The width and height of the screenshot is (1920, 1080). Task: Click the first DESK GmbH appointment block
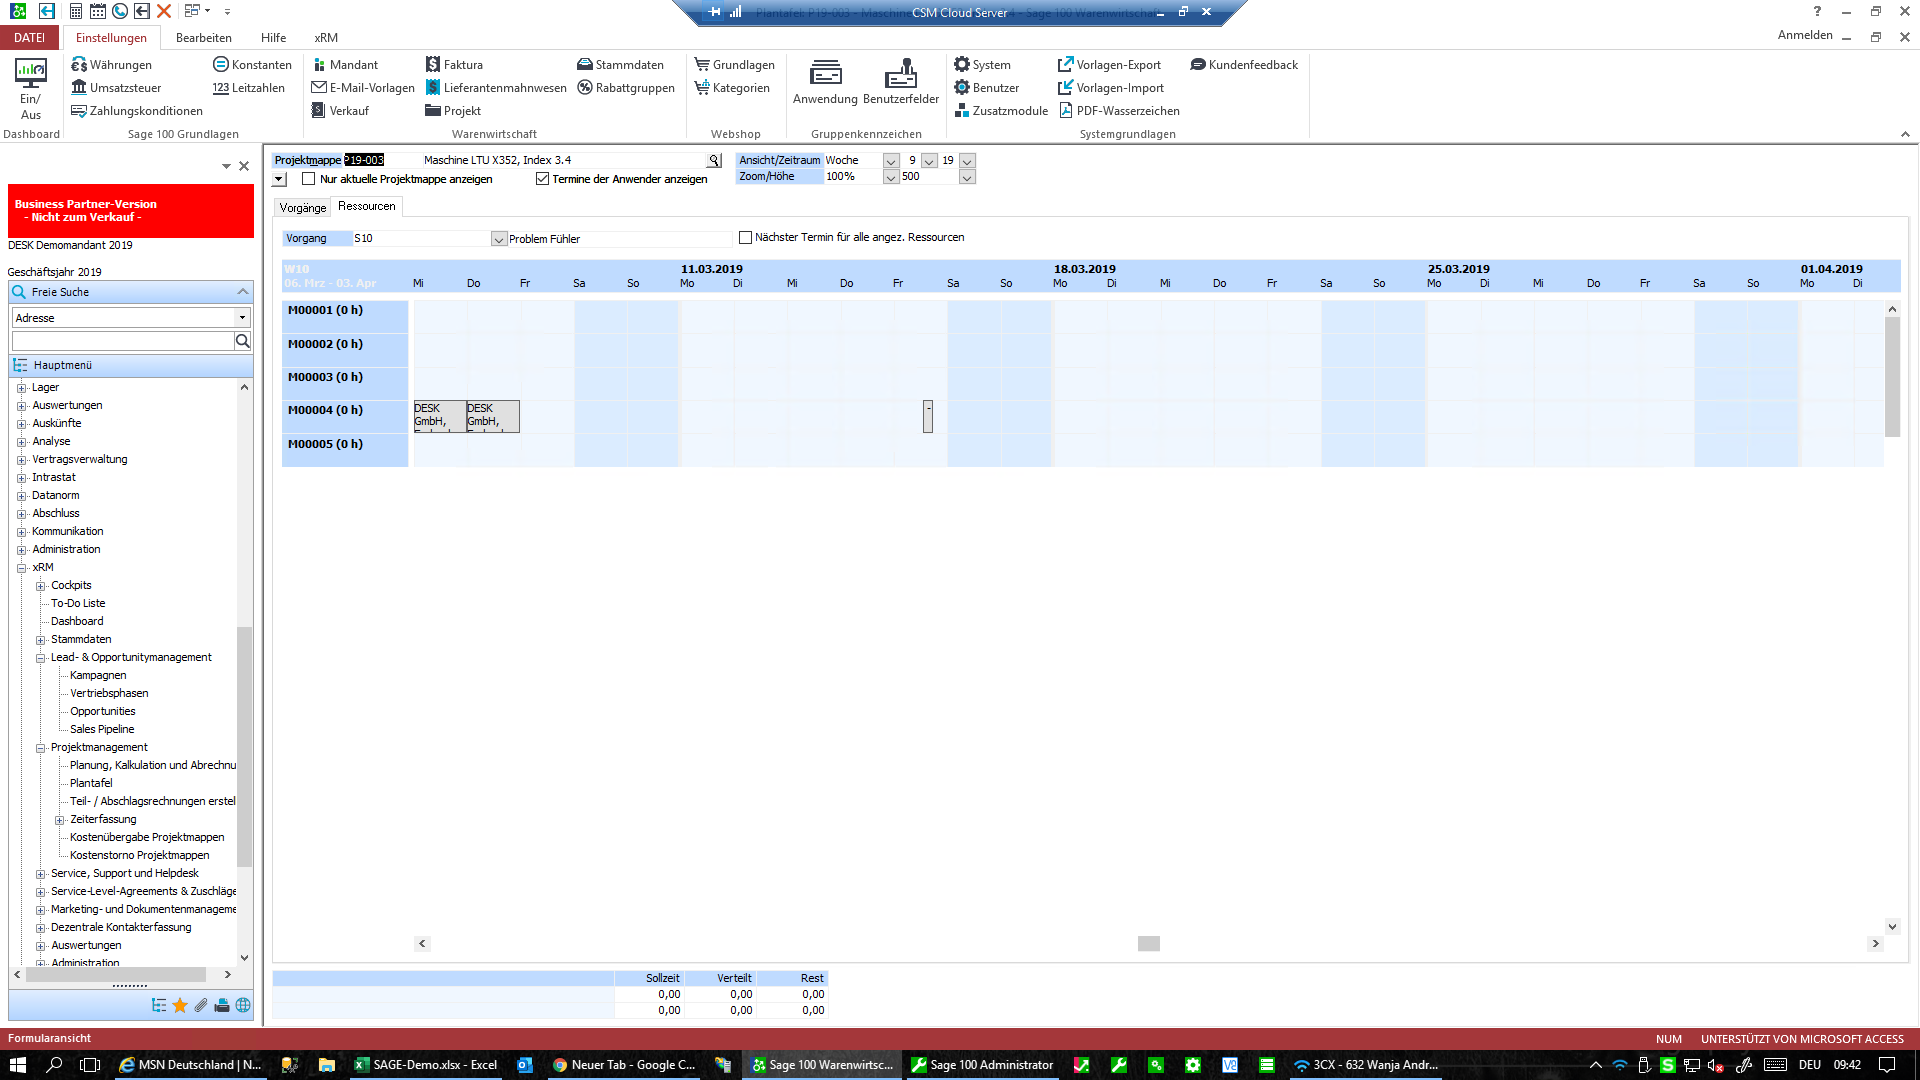(440, 416)
